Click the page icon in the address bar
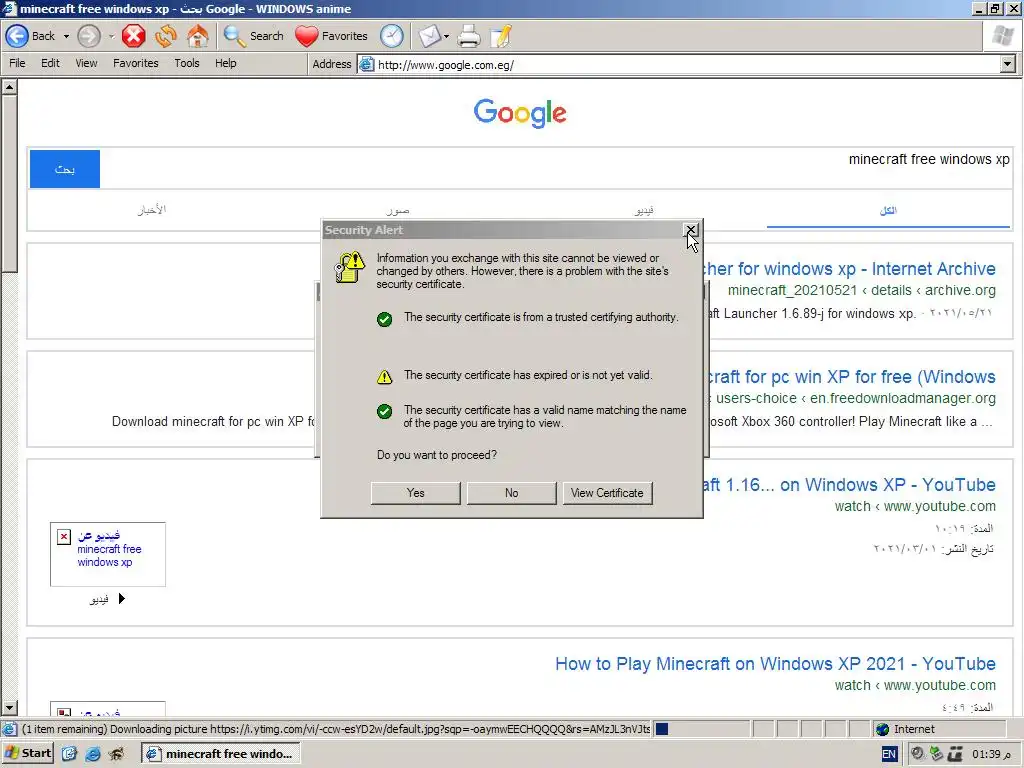Screen dimensions: 1024x768 (367, 65)
